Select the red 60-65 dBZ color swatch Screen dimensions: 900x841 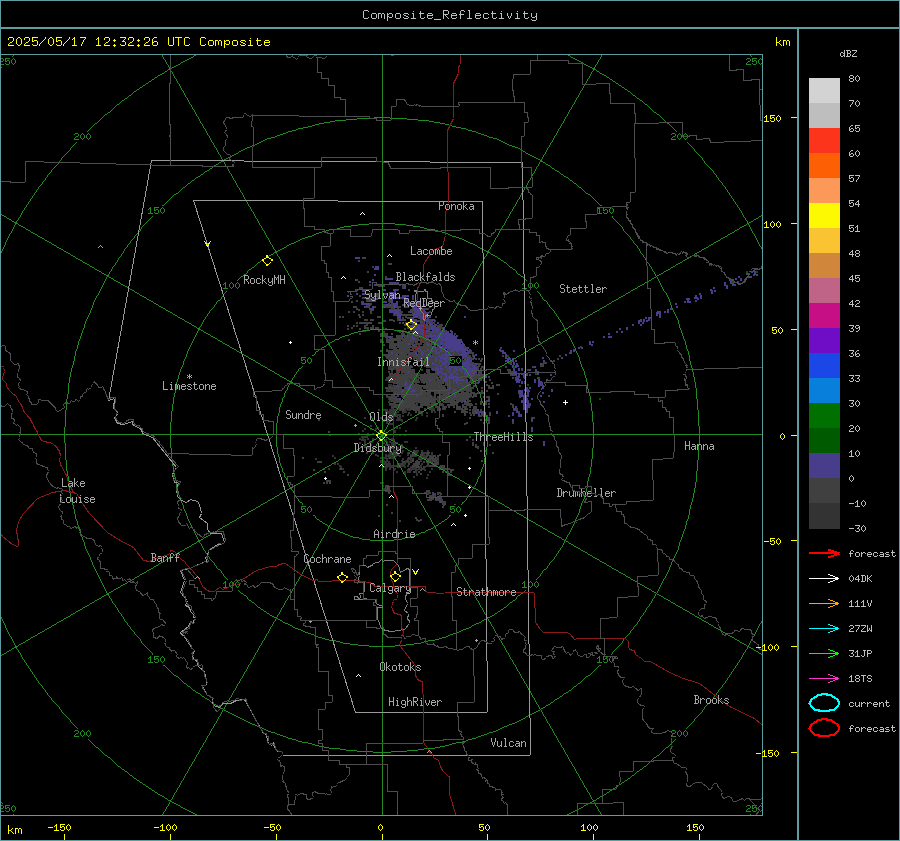tap(824, 141)
